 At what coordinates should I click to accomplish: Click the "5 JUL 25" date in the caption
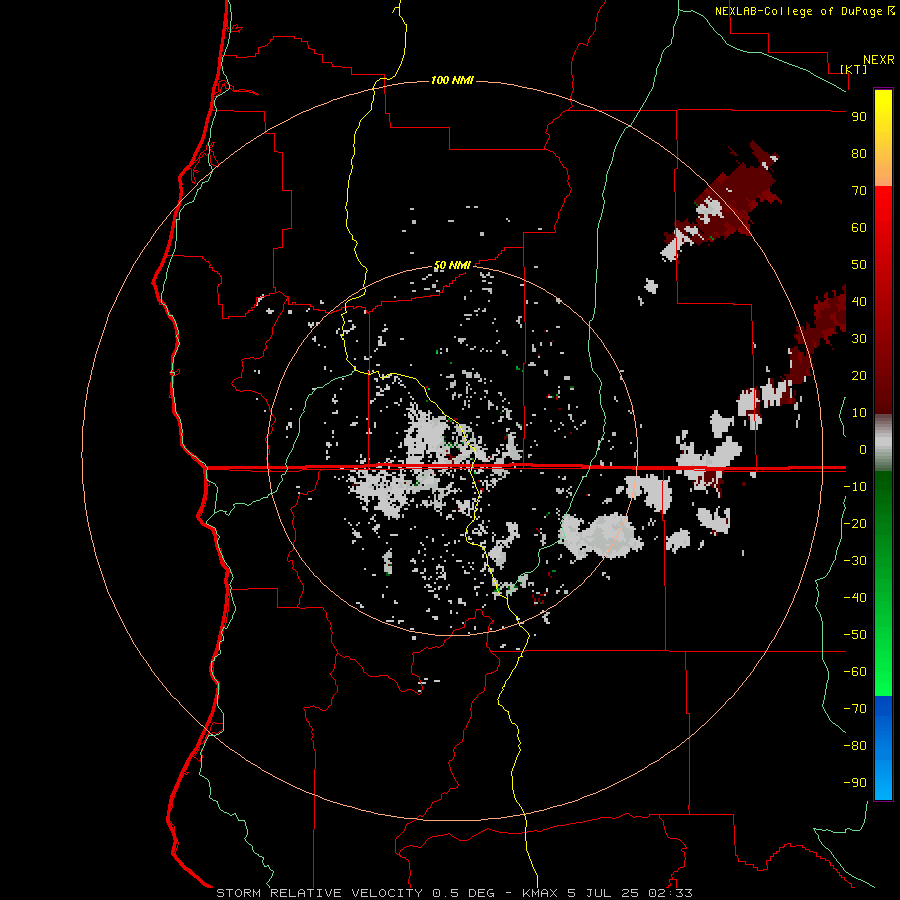click(x=603, y=893)
